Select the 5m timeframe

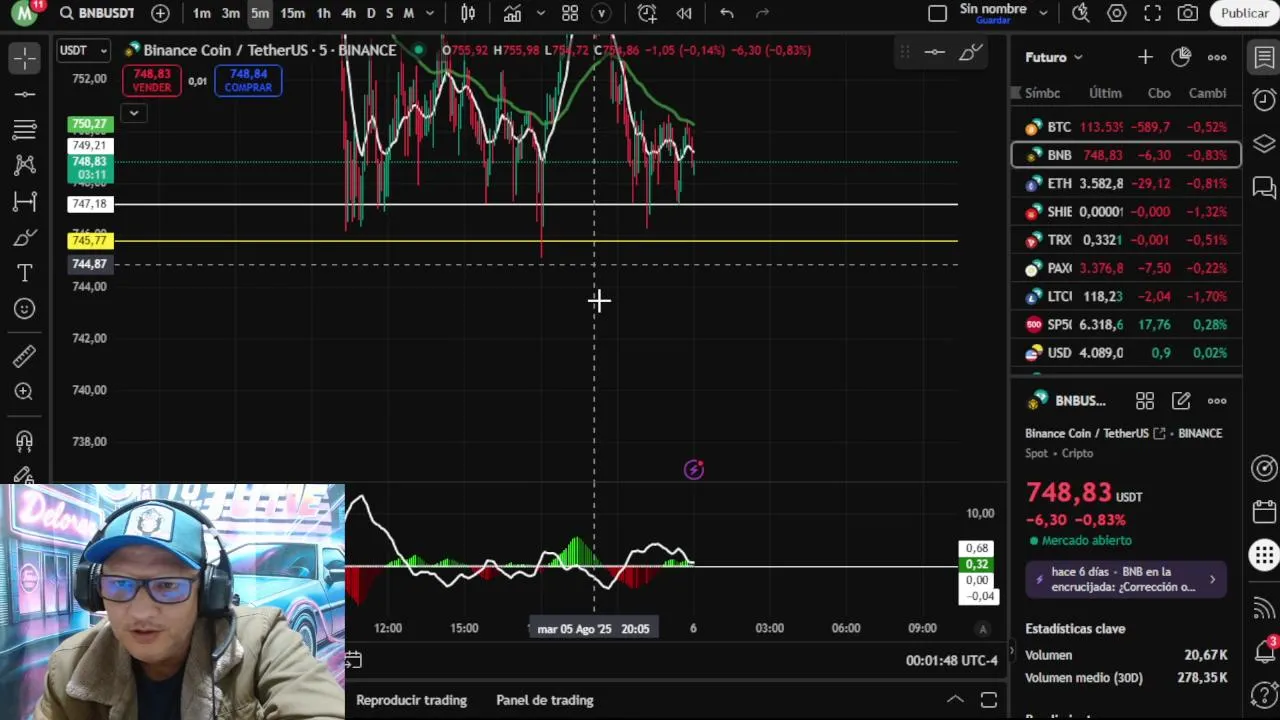click(x=260, y=13)
